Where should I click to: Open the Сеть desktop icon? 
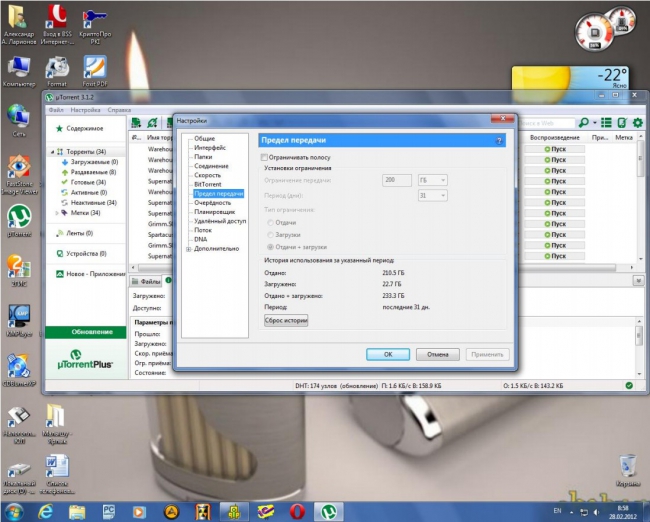click(x=19, y=121)
